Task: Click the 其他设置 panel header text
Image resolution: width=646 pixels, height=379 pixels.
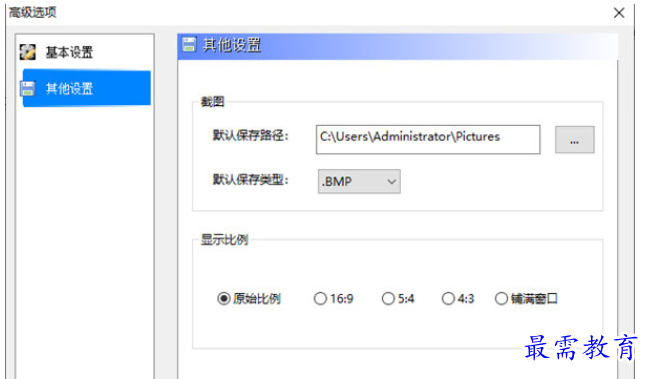Action: [x=232, y=44]
